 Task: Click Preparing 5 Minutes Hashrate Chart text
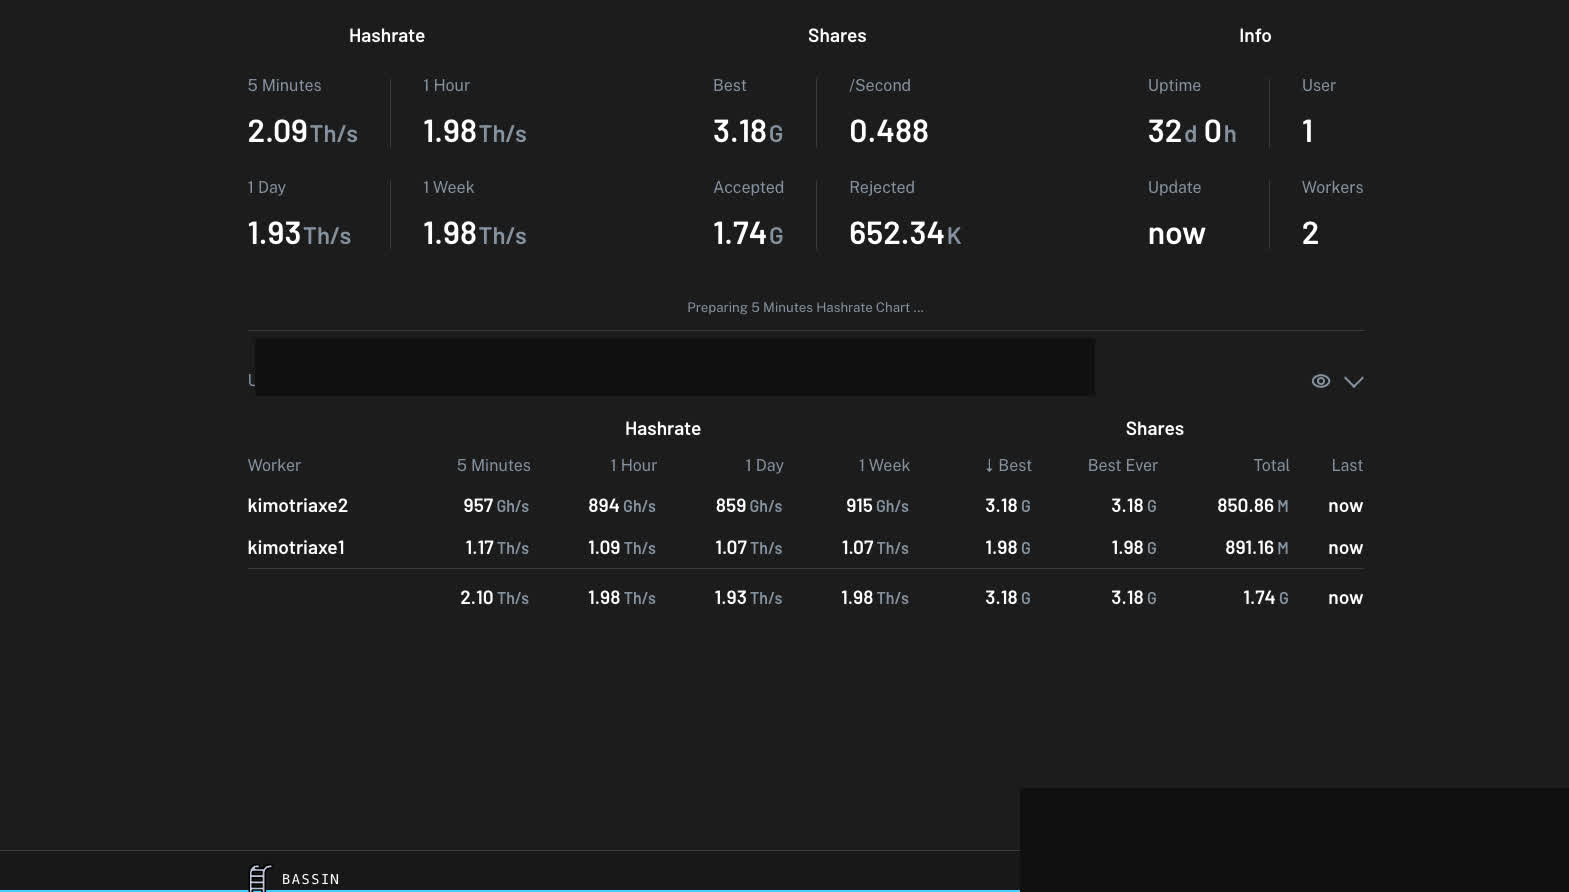805,307
